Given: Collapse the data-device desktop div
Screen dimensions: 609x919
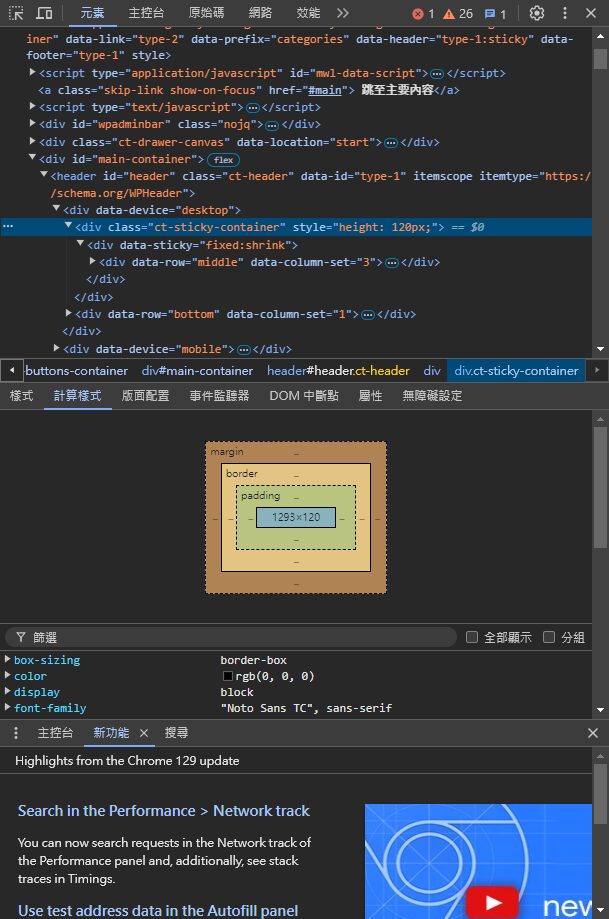Looking at the screenshot, I should click(x=56, y=208).
